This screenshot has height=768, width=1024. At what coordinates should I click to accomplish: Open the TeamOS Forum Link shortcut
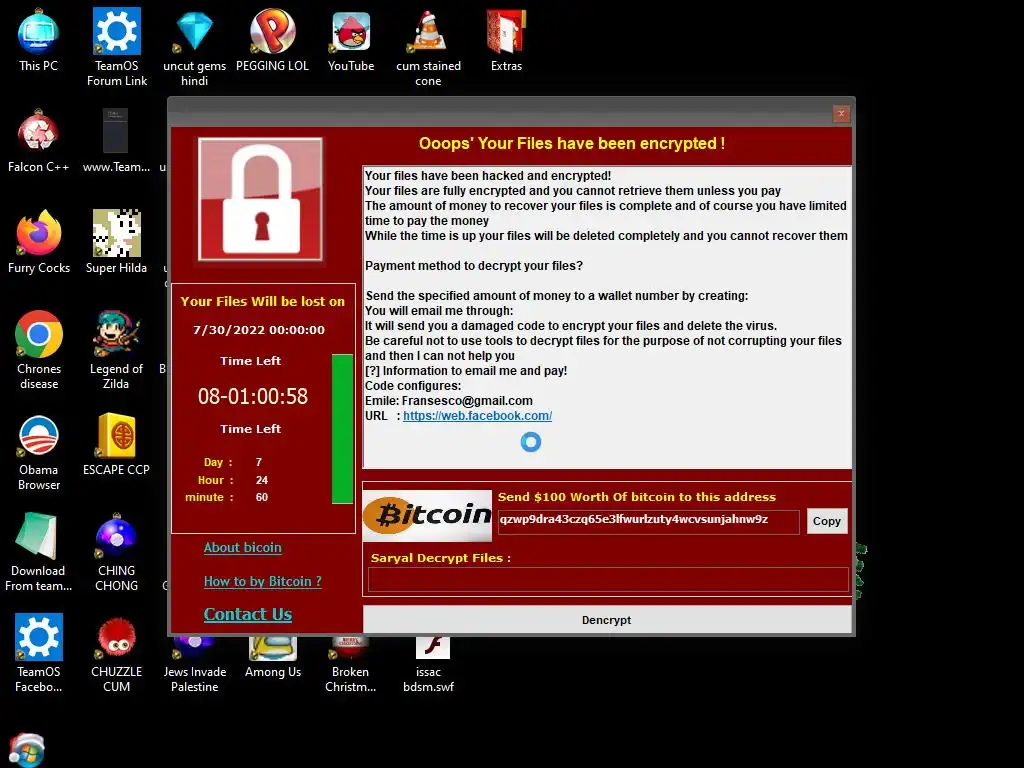(x=116, y=47)
